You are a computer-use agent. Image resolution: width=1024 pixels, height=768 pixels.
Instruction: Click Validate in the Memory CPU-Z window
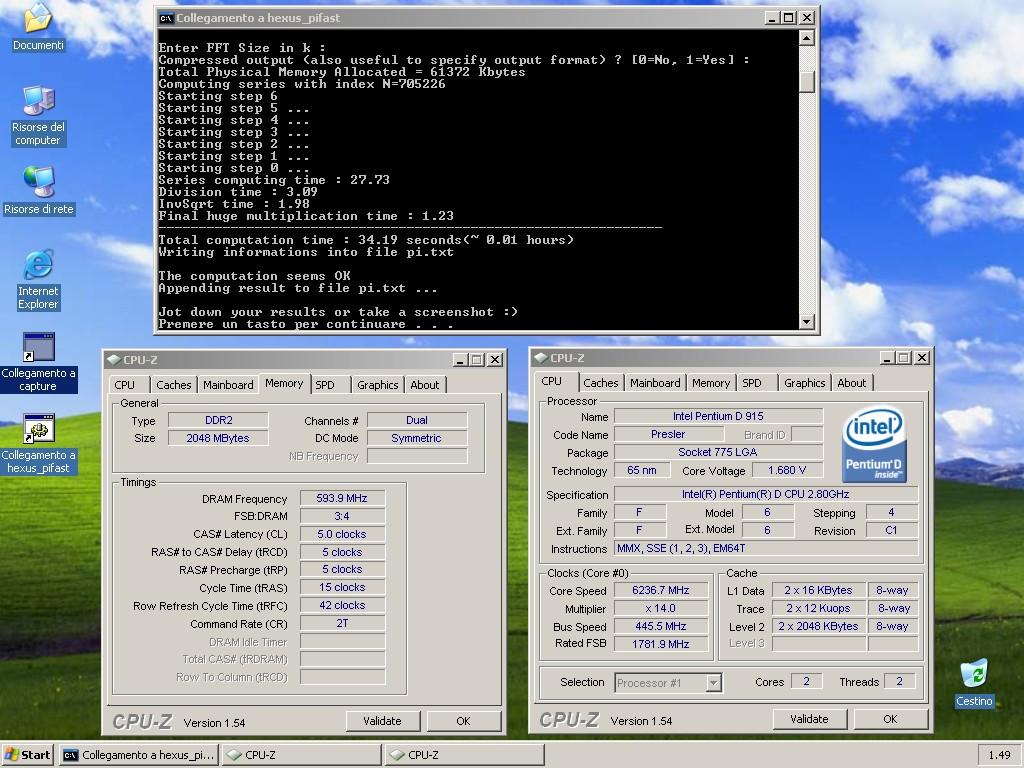pyautogui.click(x=383, y=721)
